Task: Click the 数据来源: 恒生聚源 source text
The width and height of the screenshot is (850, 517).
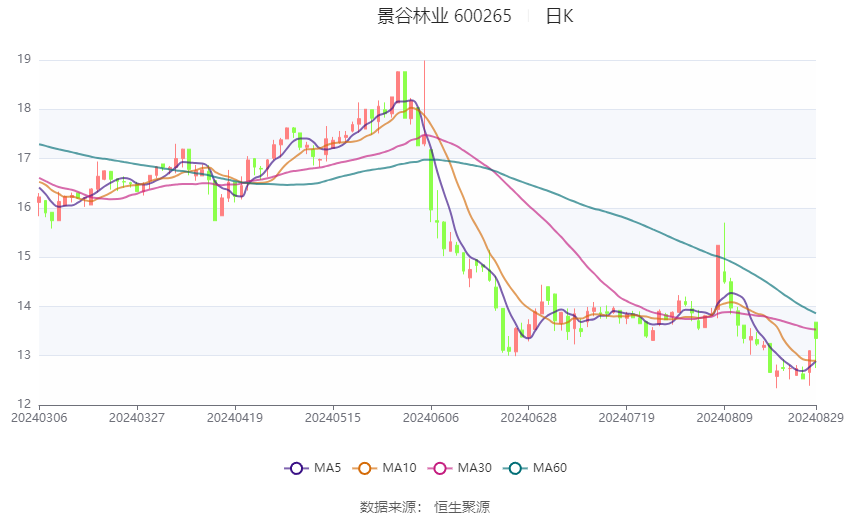Action: (424, 507)
